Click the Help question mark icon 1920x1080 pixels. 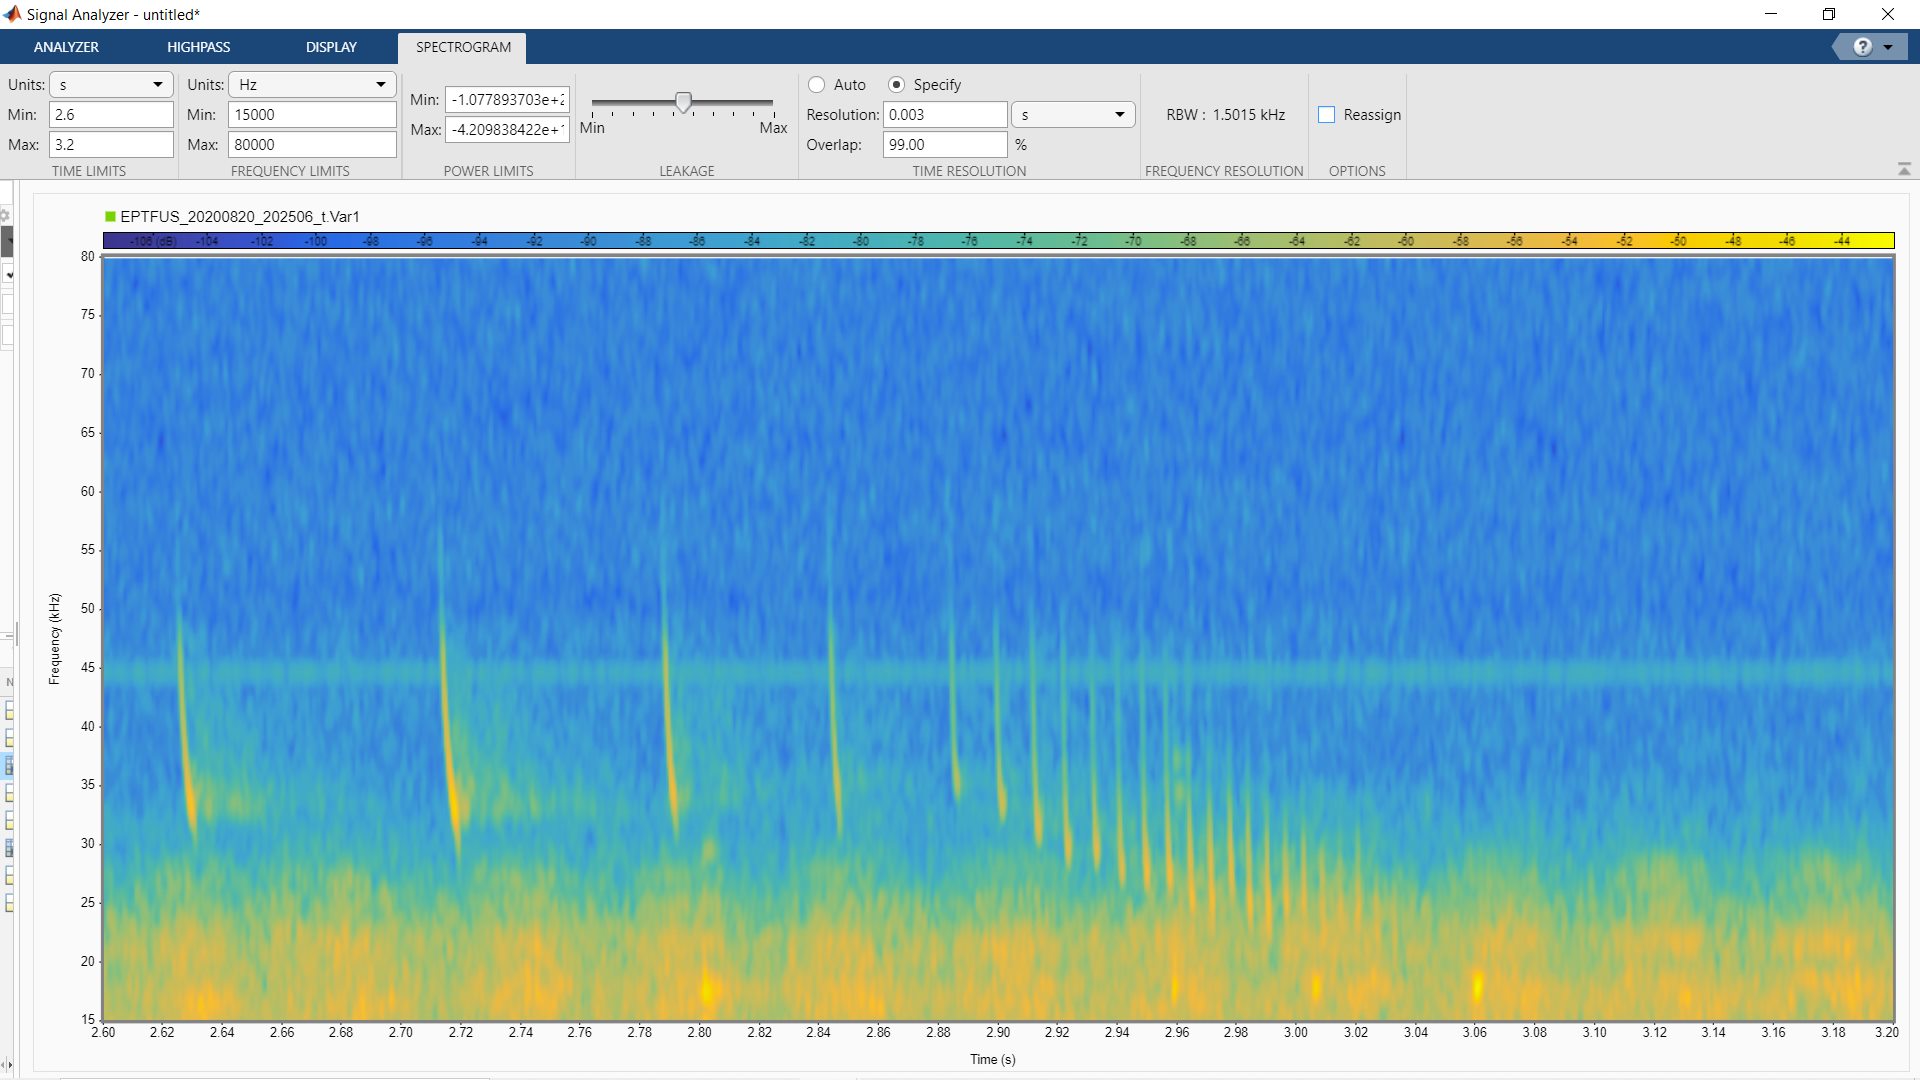tap(1862, 47)
